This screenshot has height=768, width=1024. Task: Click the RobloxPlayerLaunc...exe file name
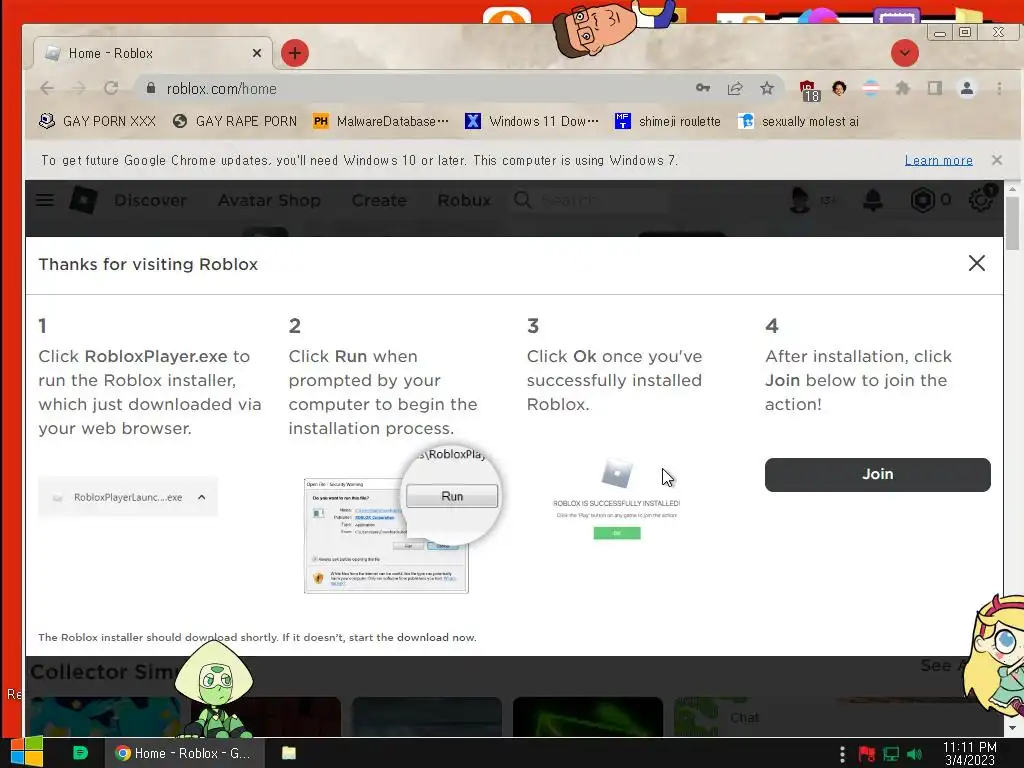128,498
